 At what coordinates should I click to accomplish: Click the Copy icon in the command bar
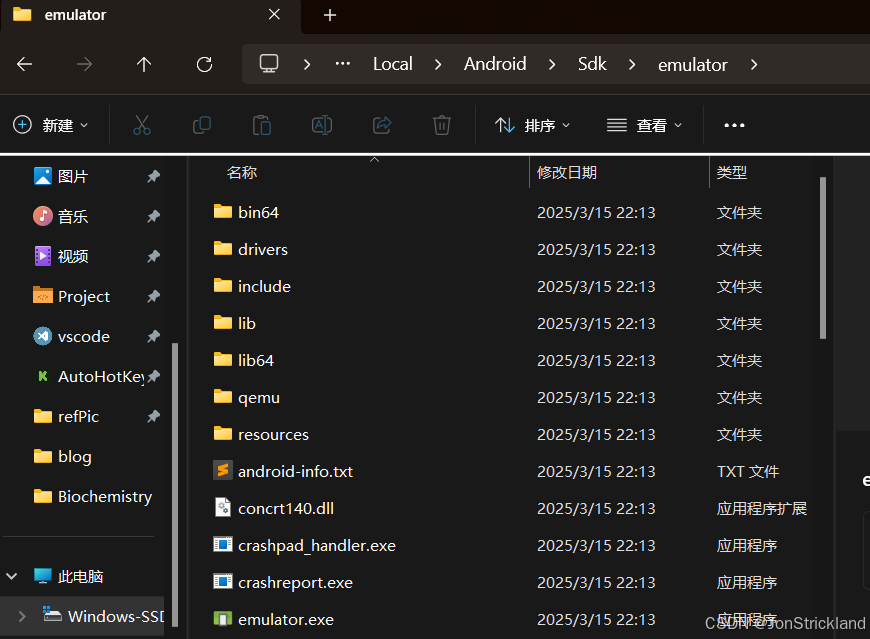point(202,125)
